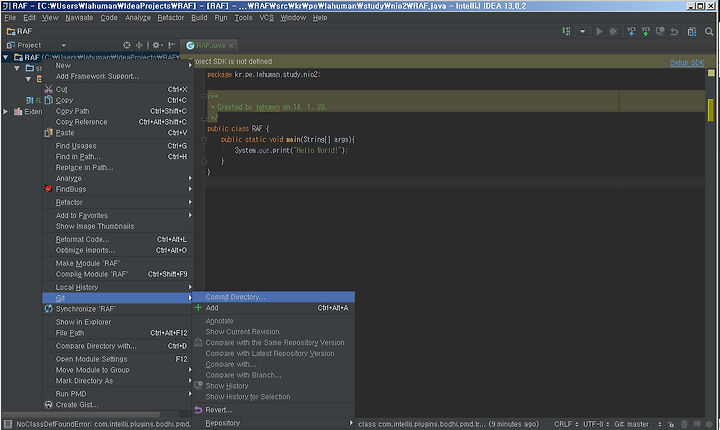
Task: Open the Project view type dropdown
Action: 63,45
